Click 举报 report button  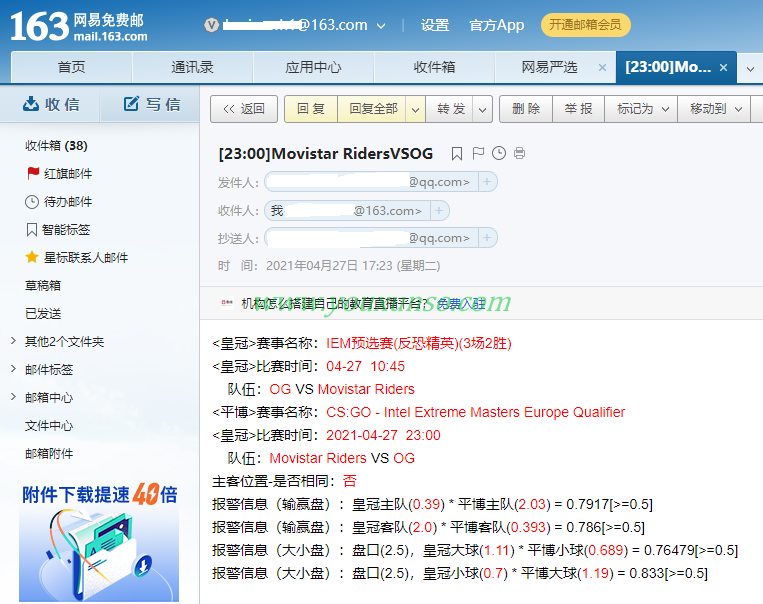(x=579, y=109)
